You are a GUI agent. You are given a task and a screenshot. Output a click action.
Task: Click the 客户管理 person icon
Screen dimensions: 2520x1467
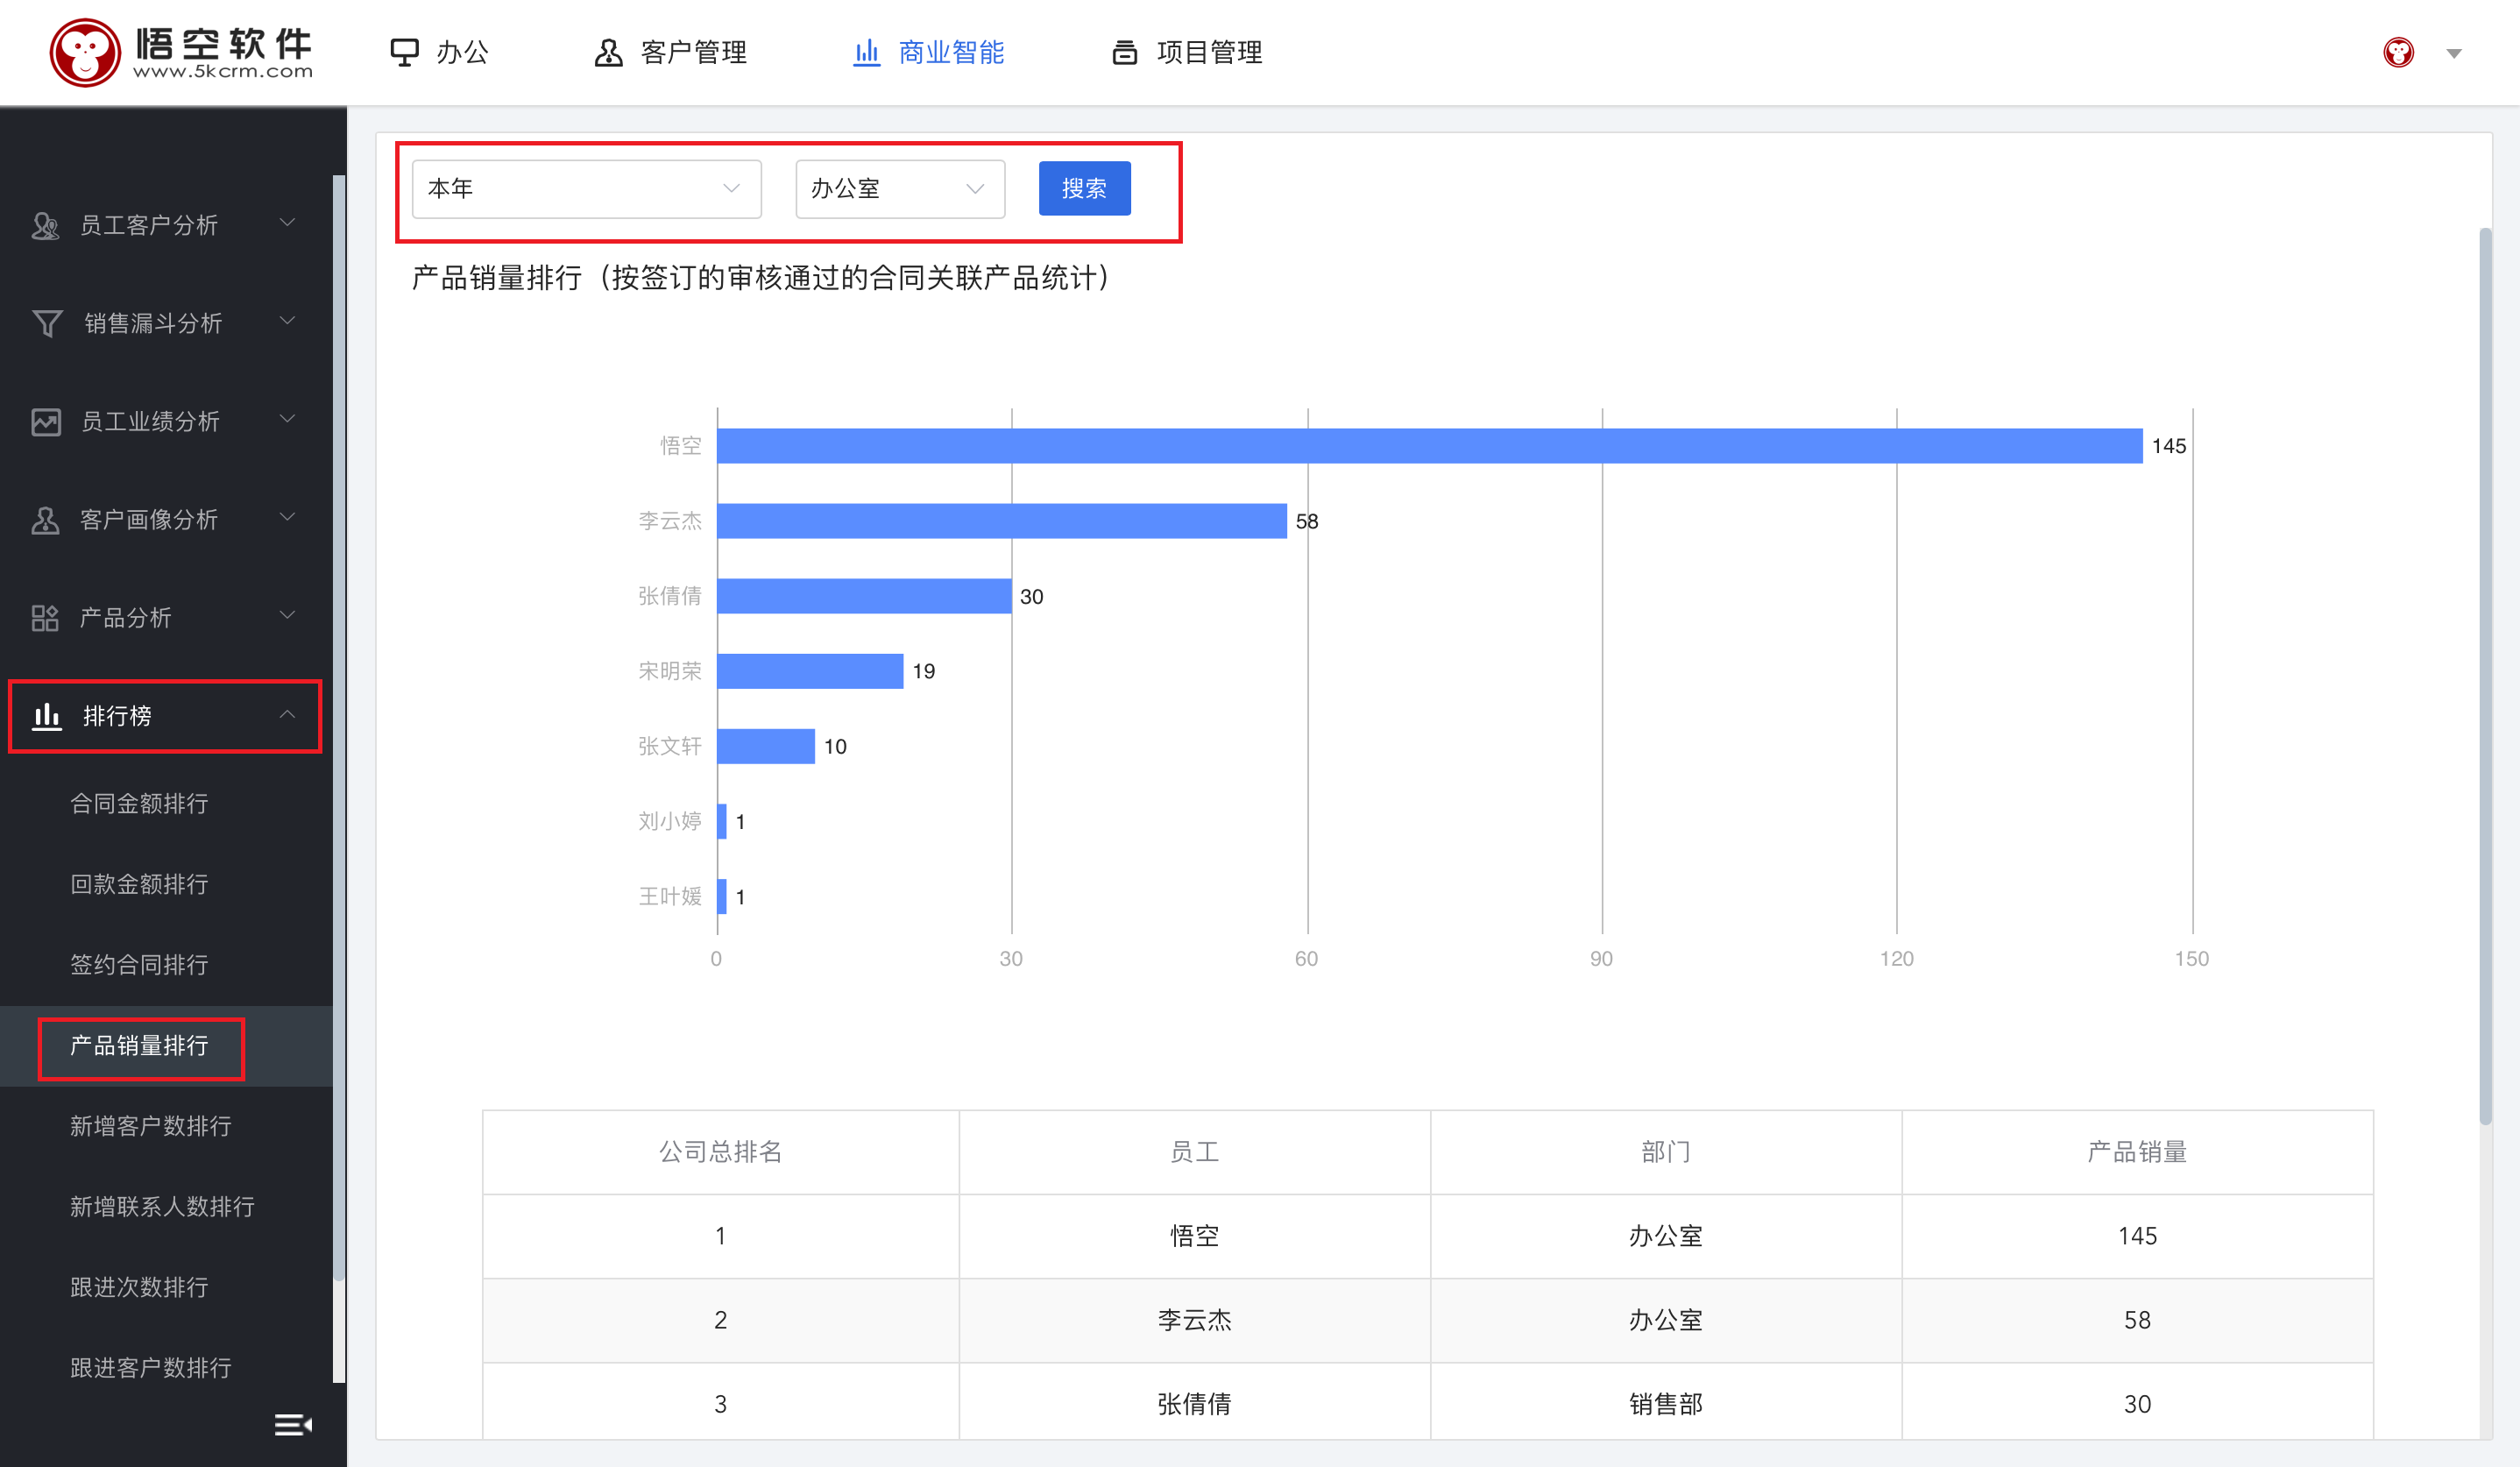coord(608,52)
